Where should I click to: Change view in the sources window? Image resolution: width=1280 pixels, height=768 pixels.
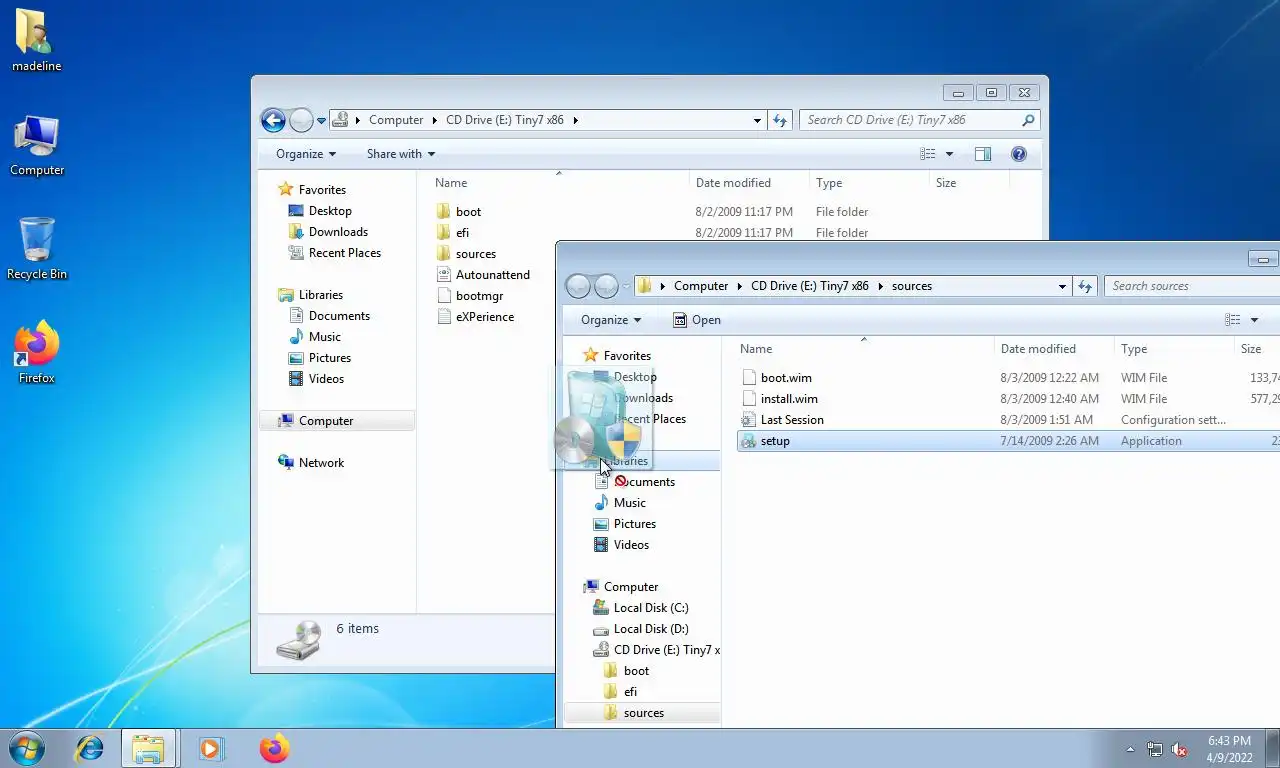[1233, 320]
